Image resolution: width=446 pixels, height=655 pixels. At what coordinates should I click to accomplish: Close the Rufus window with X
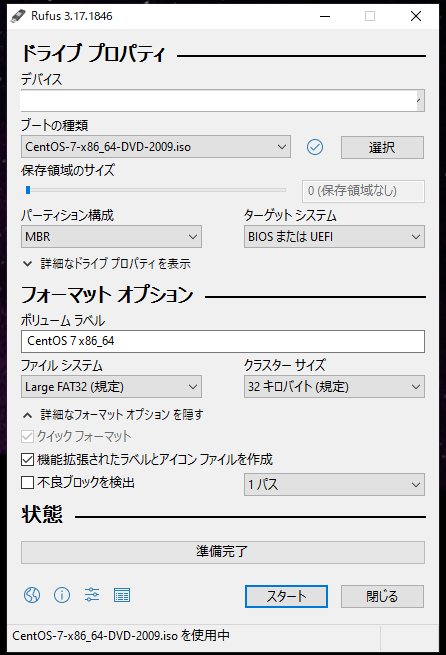[416, 16]
